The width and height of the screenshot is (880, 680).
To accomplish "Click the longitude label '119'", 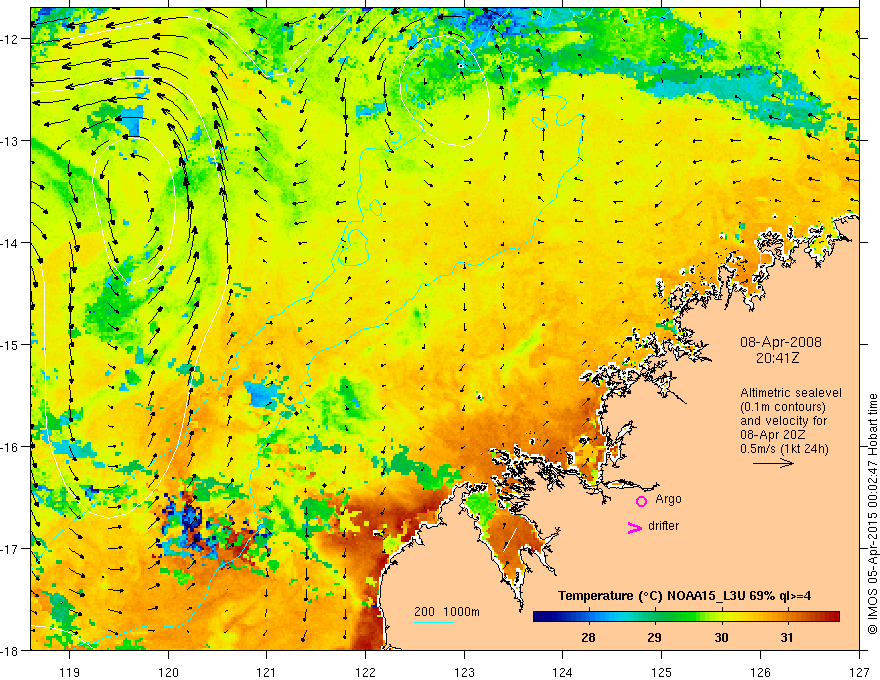I will 70,672.
